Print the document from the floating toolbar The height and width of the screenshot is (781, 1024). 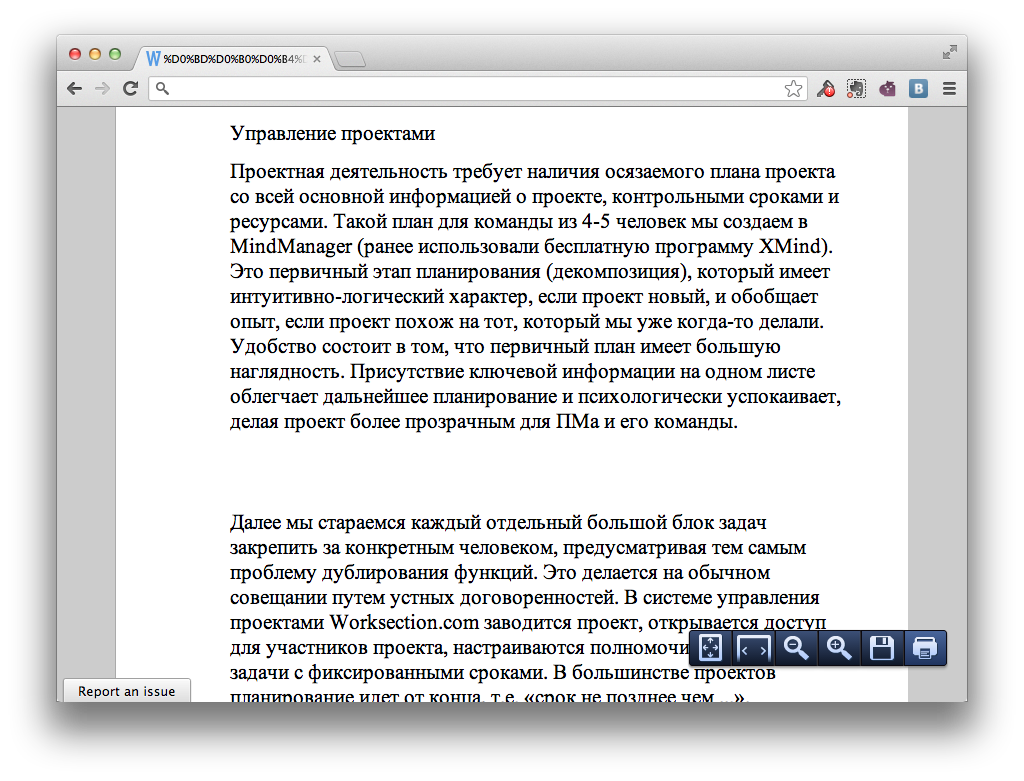click(x=924, y=648)
